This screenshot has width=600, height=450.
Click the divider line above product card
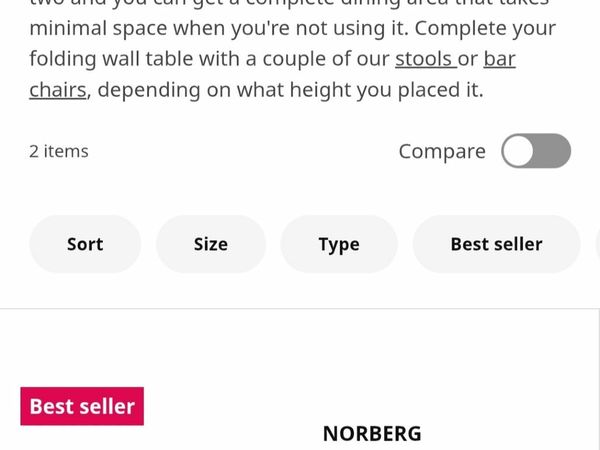300,309
